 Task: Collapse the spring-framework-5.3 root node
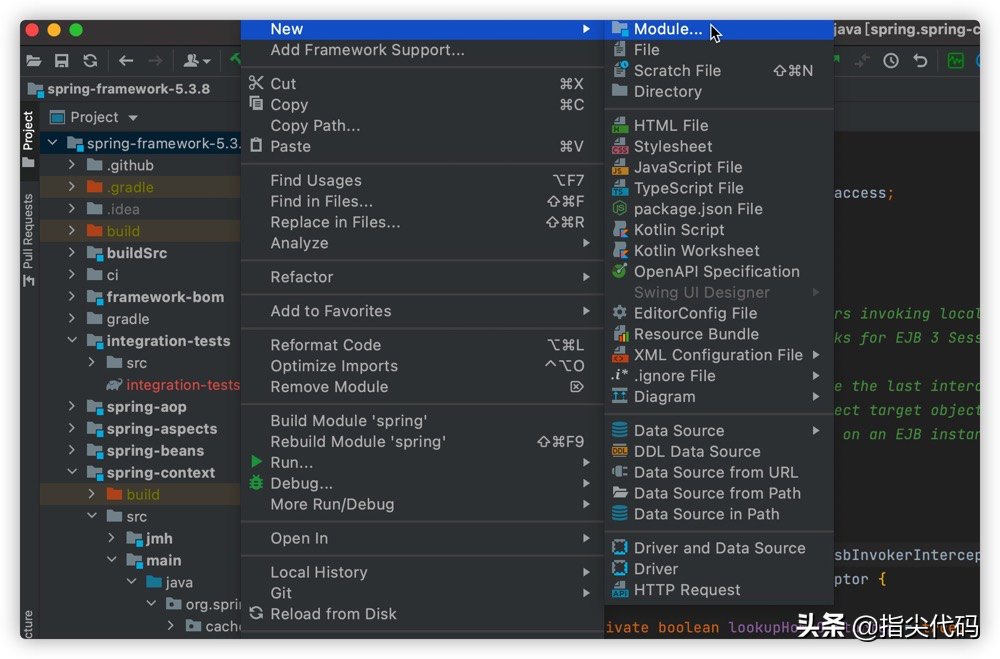tap(53, 143)
